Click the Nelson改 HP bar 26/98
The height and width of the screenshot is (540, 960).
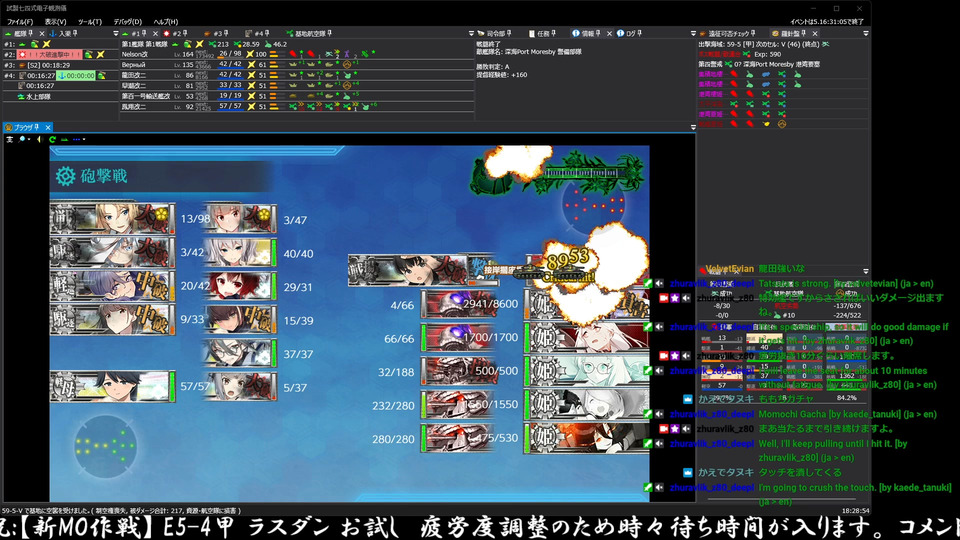pos(230,54)
